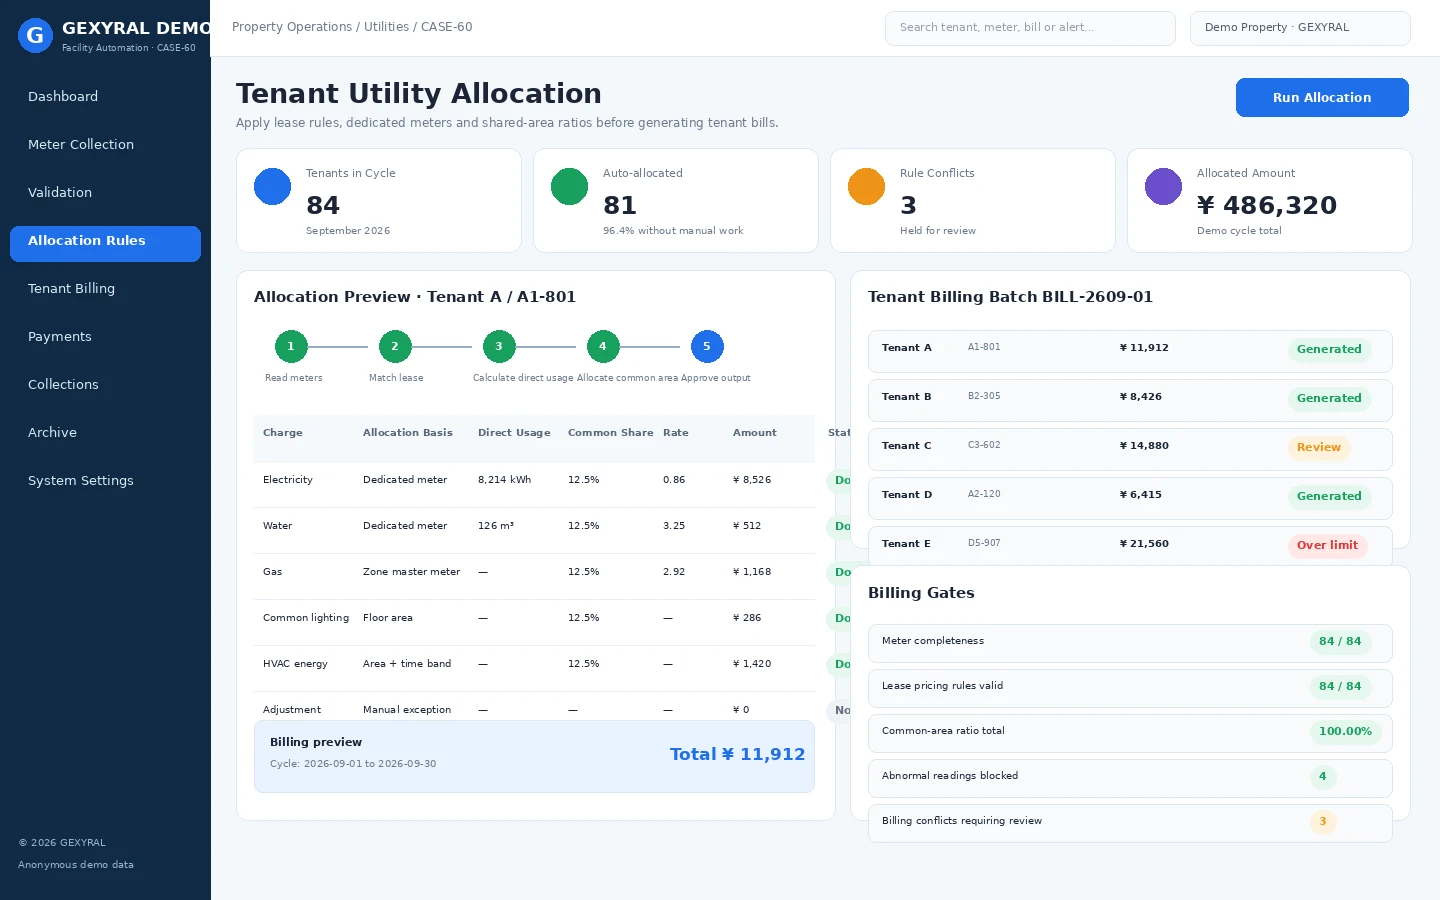Viewport: 1440px width, 900px height.
Task: Click the Review badge for Tenant C
Action: 1319,447
